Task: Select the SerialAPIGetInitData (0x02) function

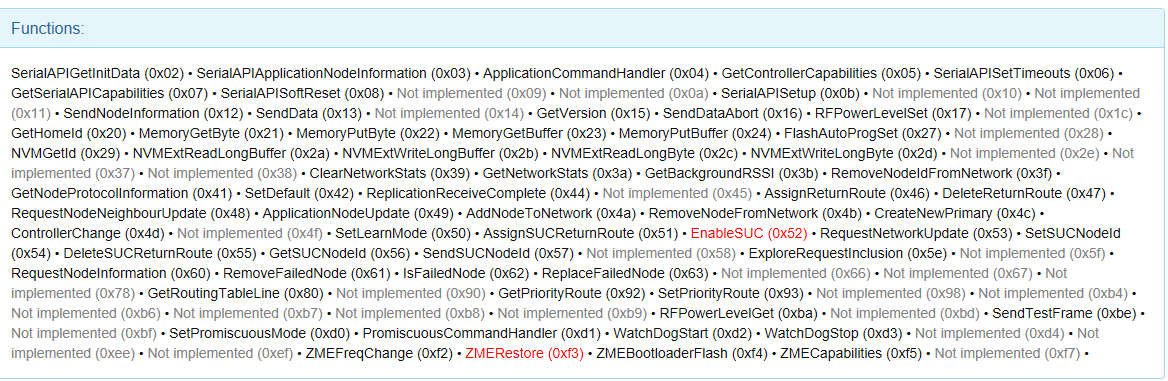Action: (98, 74)
